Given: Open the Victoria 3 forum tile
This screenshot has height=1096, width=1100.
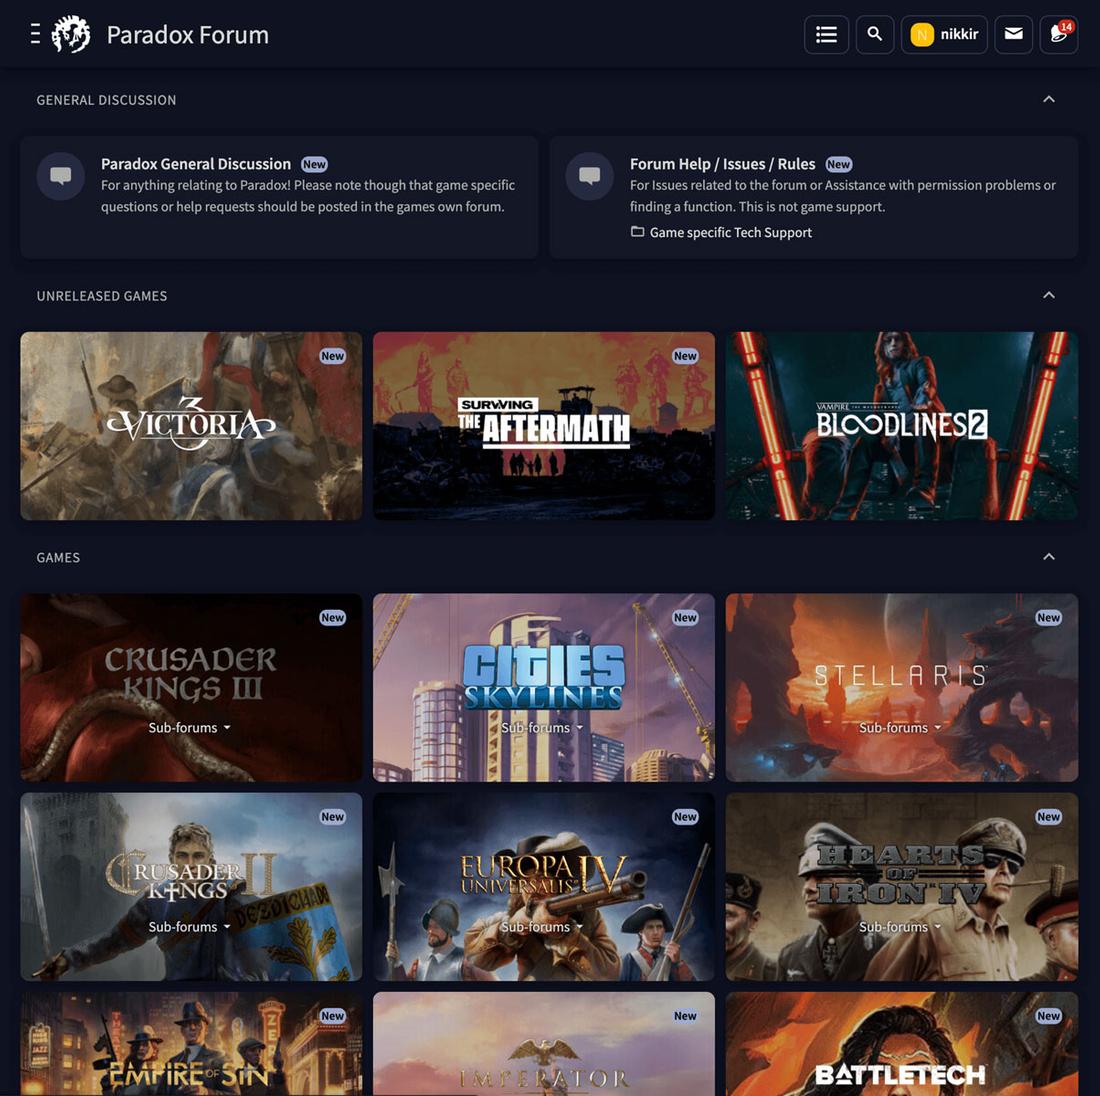Looking at the screenshot, I should [191, 426].
